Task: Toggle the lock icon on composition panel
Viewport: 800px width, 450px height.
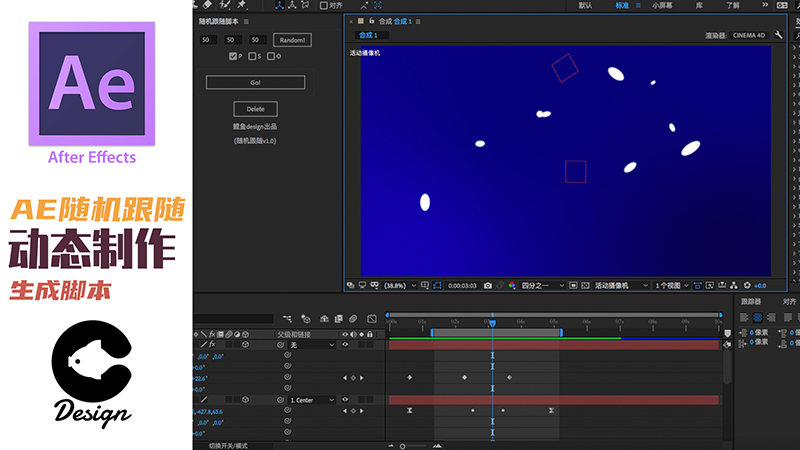Action: coord(371,20)
